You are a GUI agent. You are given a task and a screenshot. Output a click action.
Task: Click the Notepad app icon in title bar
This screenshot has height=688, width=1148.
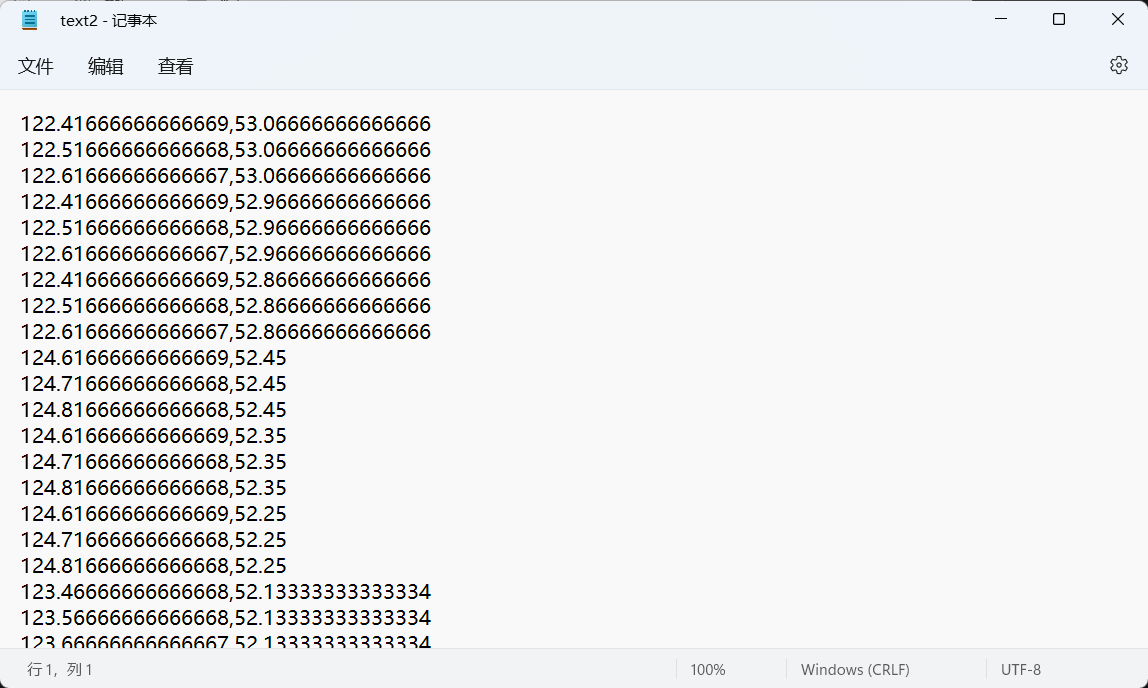[29, 20]
